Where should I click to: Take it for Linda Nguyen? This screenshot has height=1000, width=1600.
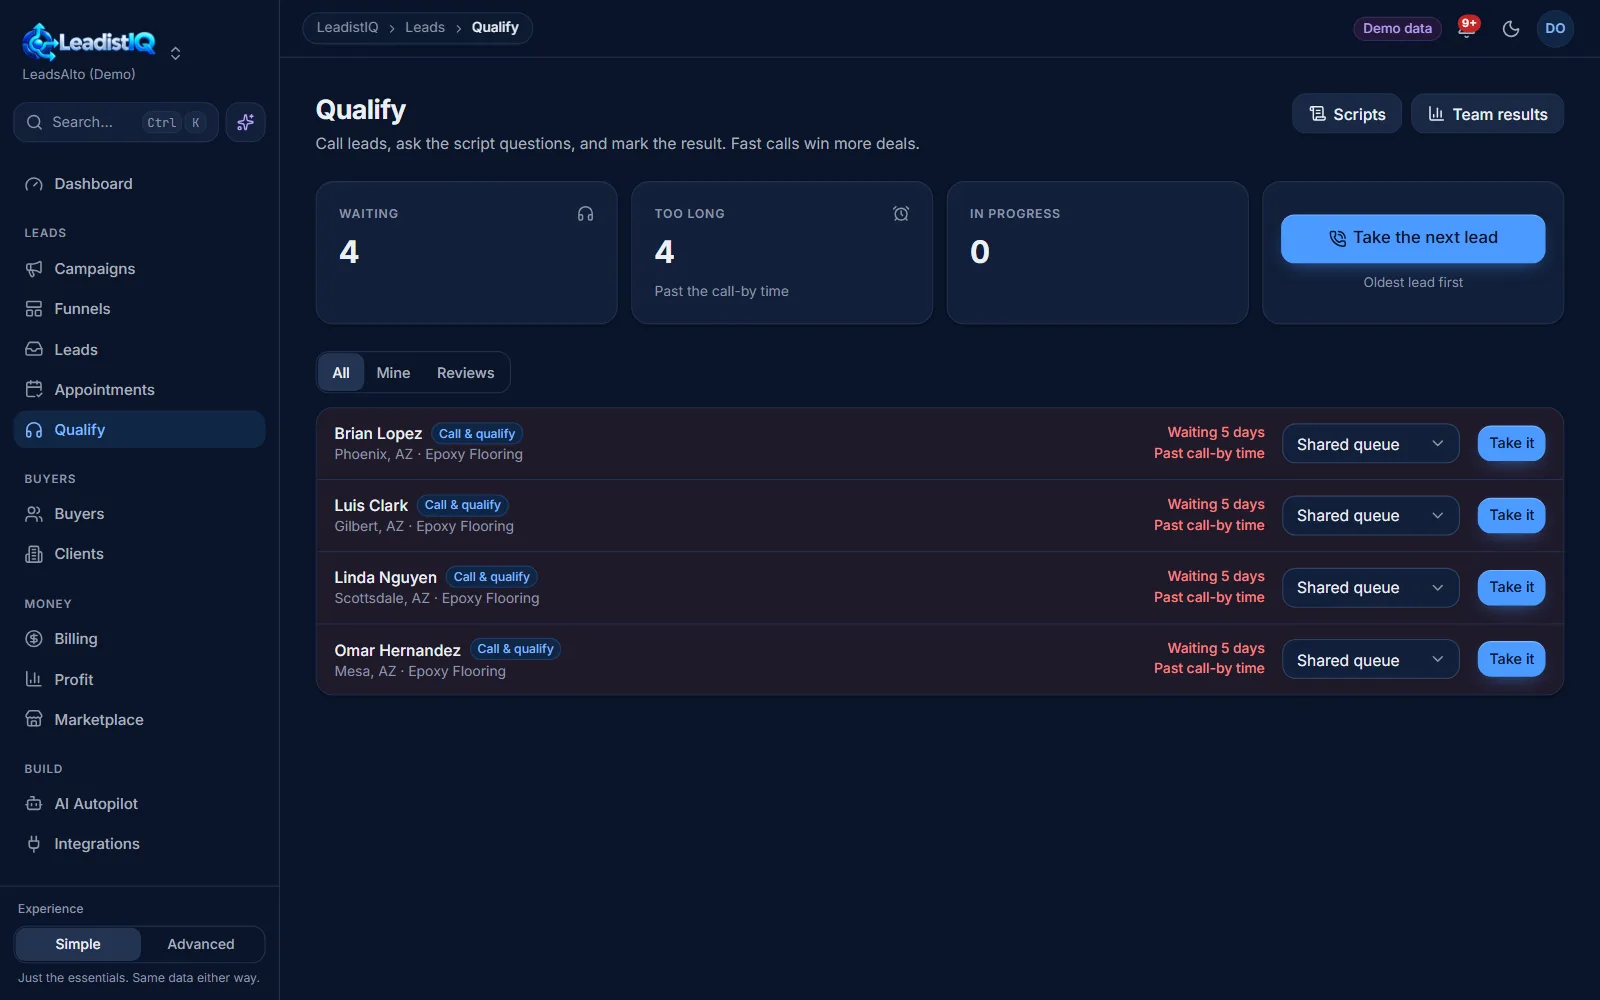[1511, 587]
